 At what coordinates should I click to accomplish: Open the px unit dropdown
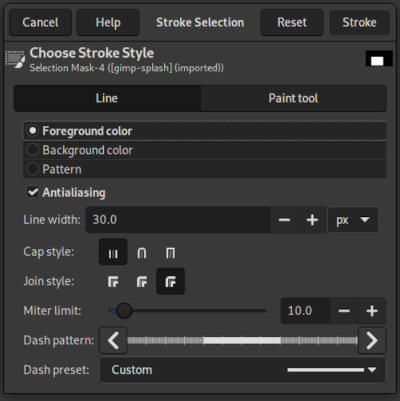pyautogui.click(x=353, y=220)
